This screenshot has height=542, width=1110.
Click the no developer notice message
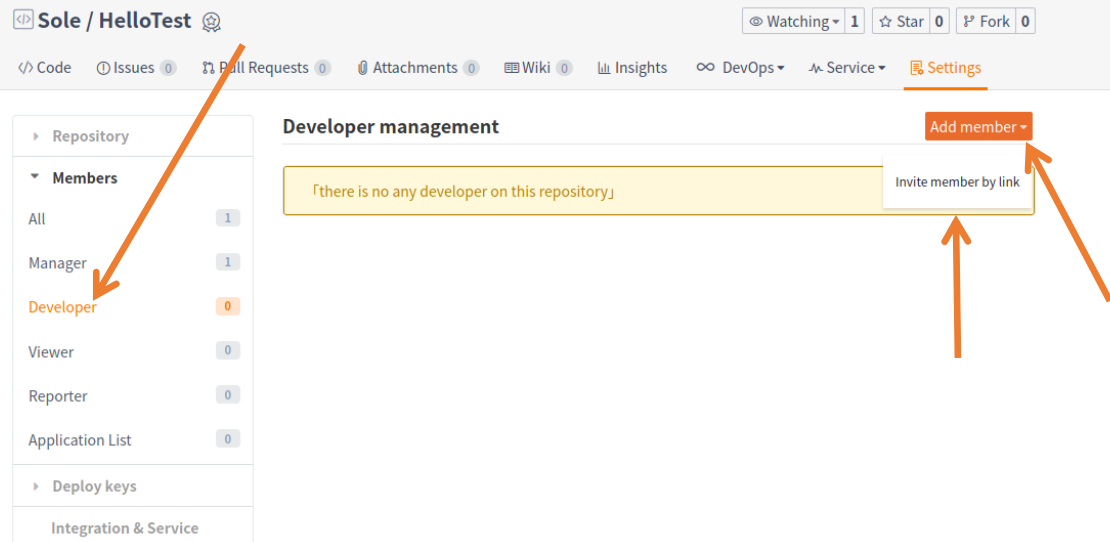pyautogui.click(x=464, y=191)
